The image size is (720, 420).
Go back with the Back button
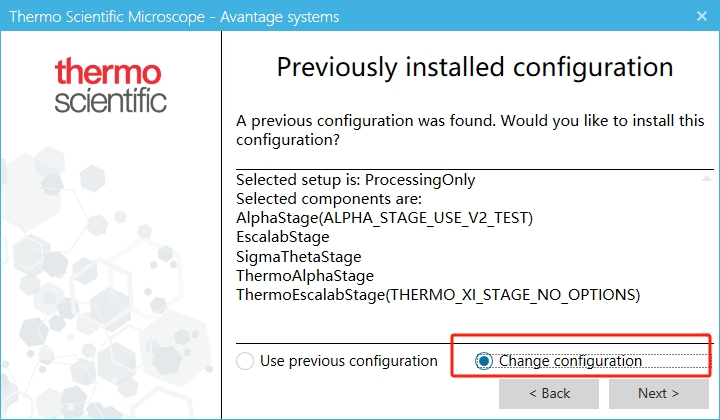(x=548, y=393)
